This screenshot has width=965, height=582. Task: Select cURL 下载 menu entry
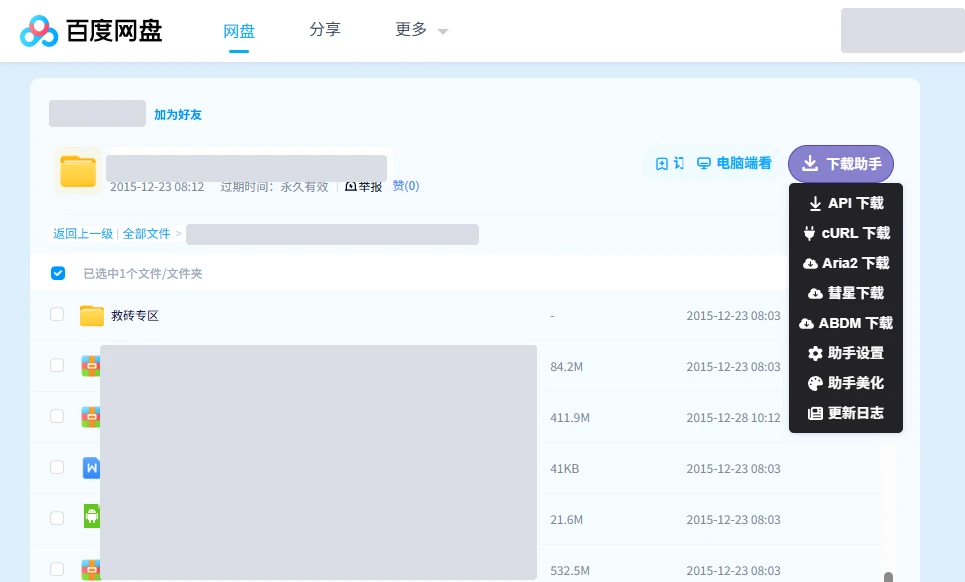(846, 233)
